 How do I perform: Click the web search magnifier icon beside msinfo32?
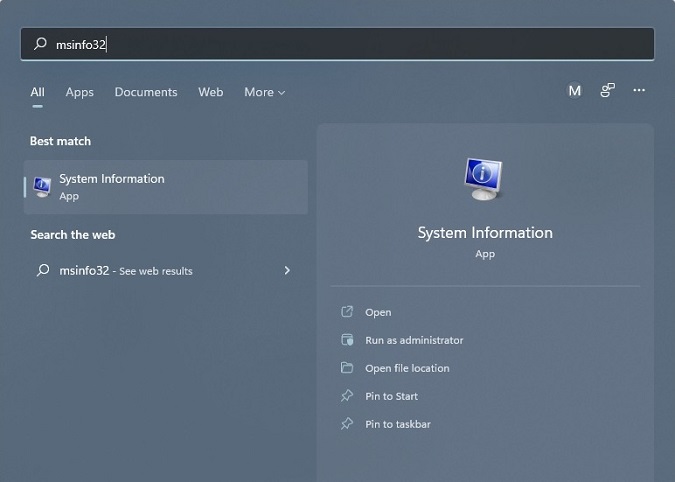pos(43,270)
